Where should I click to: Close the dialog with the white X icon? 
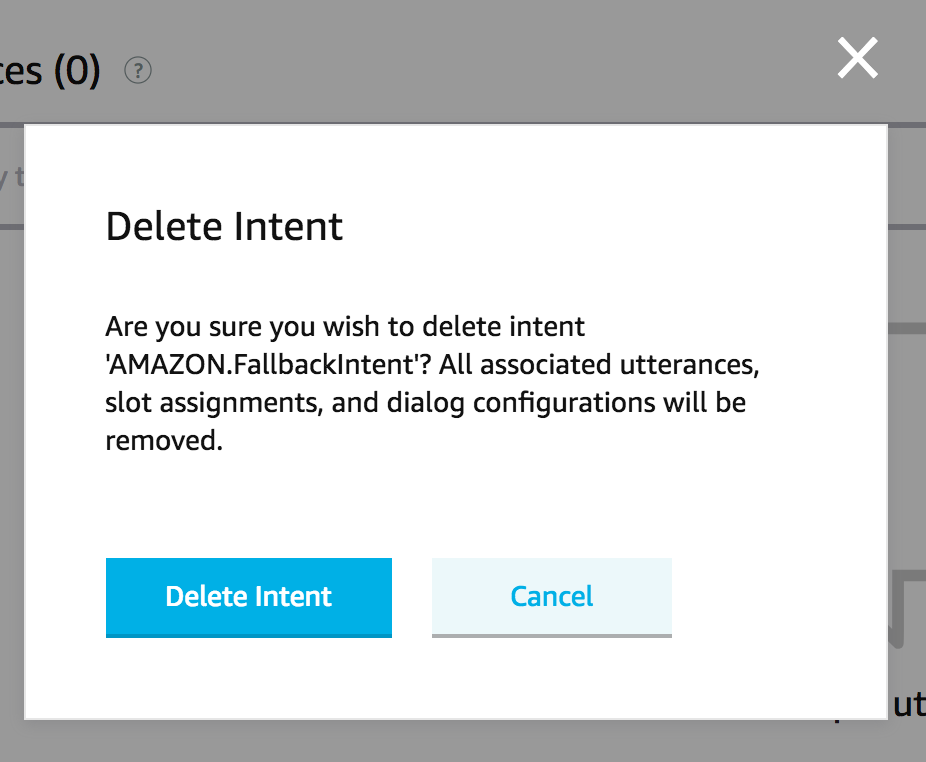(857, 58)
